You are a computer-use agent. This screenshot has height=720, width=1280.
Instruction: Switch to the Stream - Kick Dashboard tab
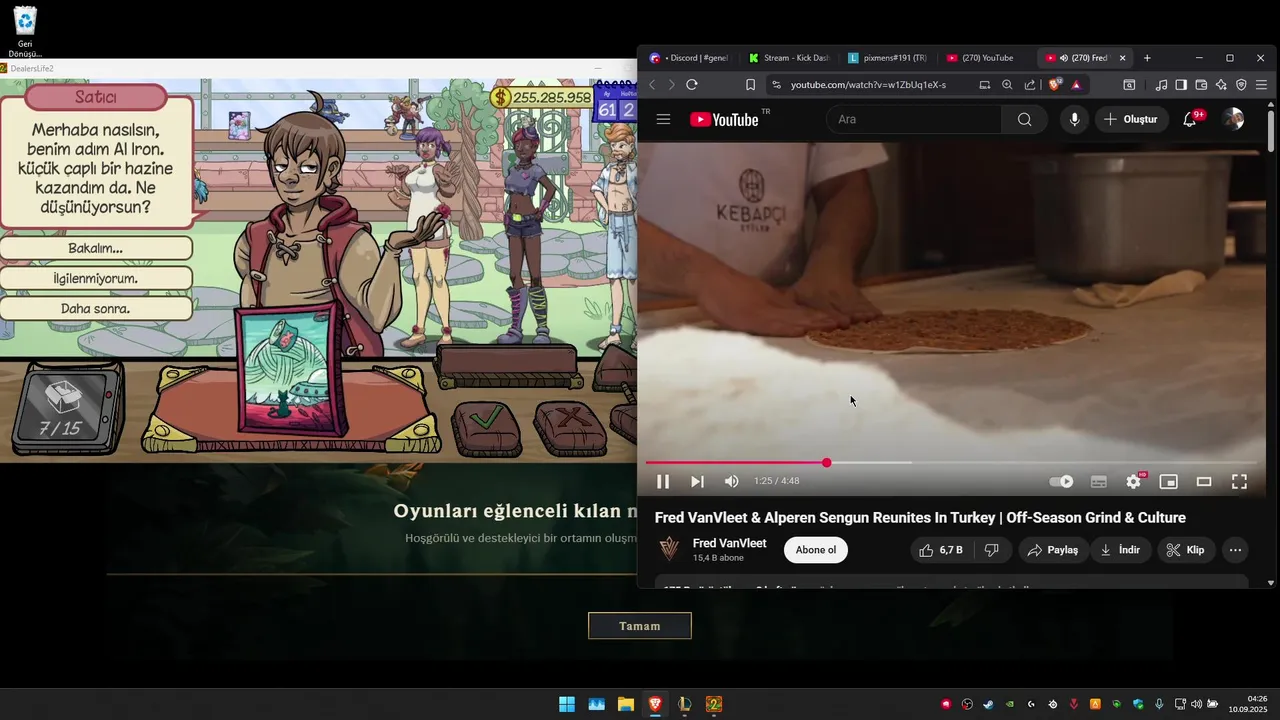[789, 58]
